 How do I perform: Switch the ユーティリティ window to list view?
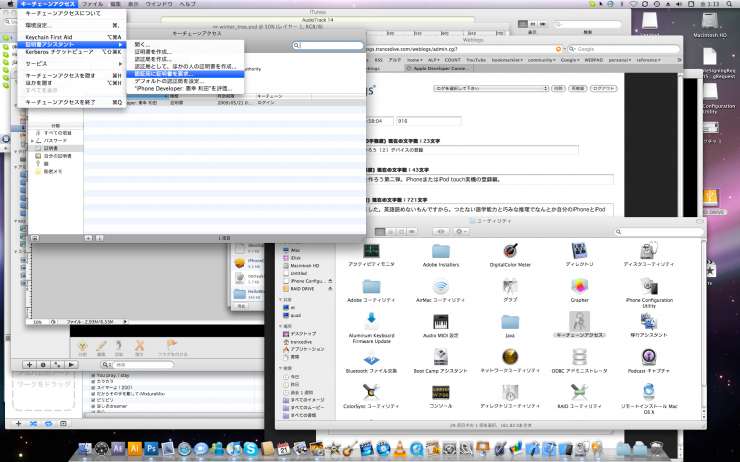click(391, 232)
